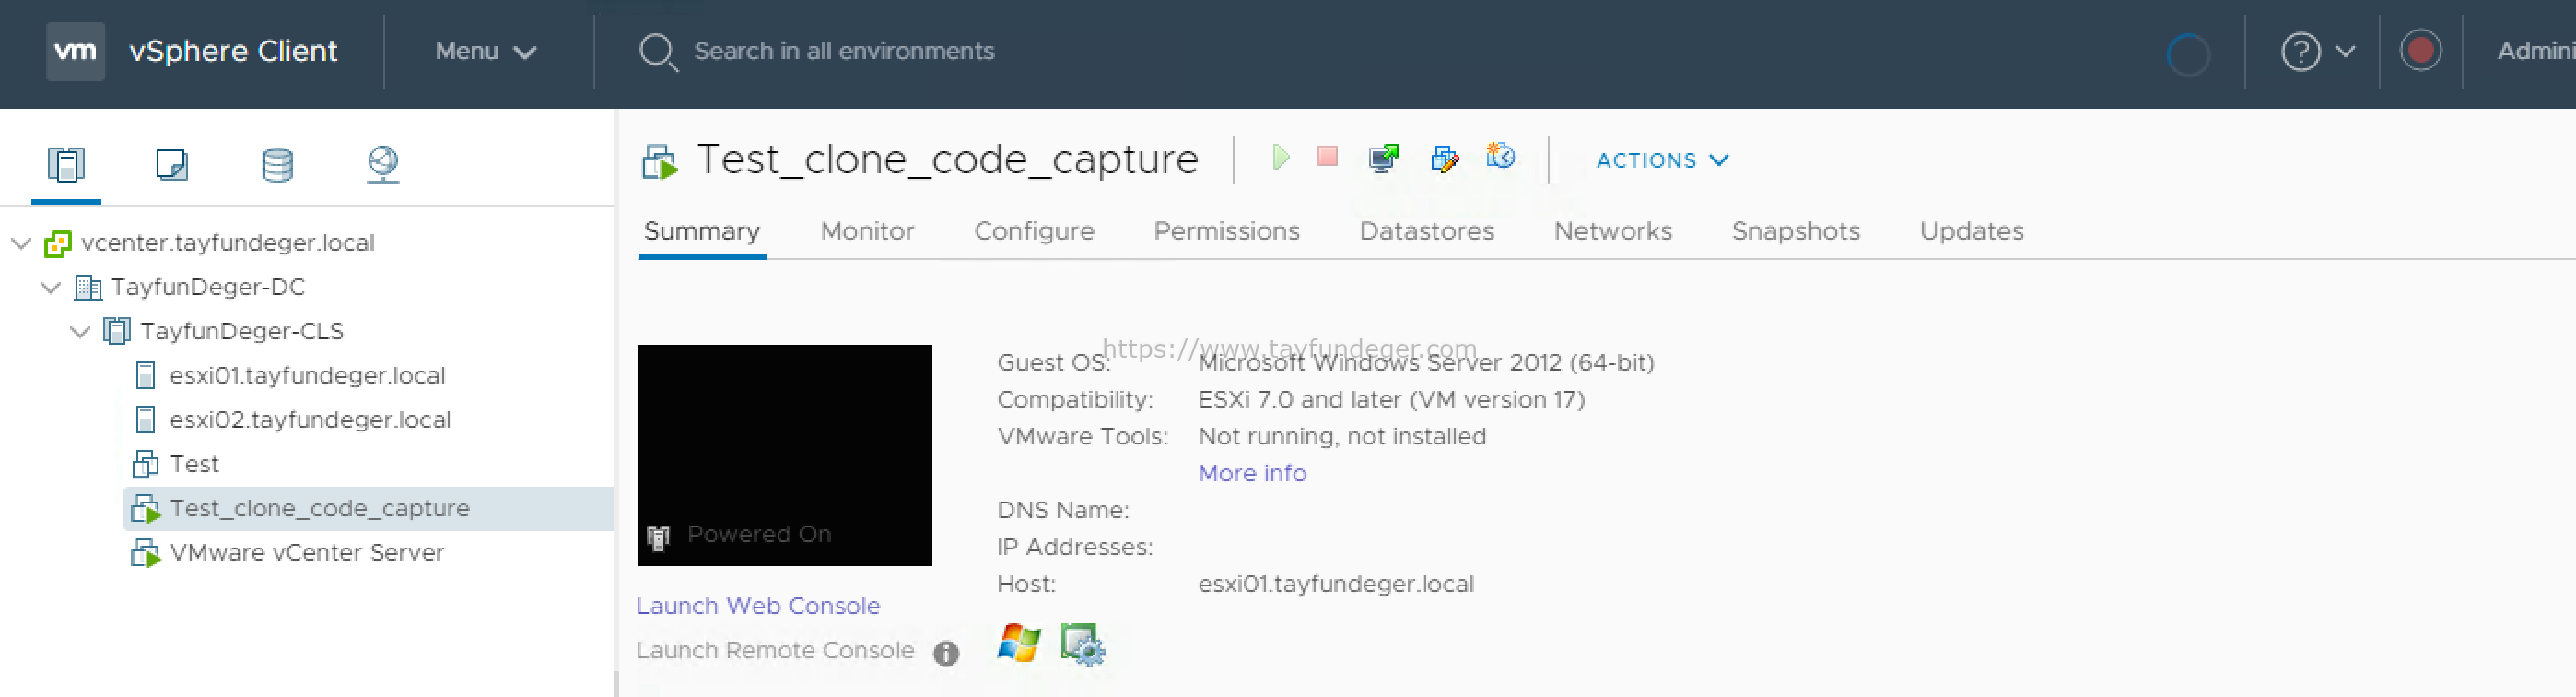The image size is (2576, 697).
Task: Click the 'Not running, not installed' text
Action: (1341, 437)
